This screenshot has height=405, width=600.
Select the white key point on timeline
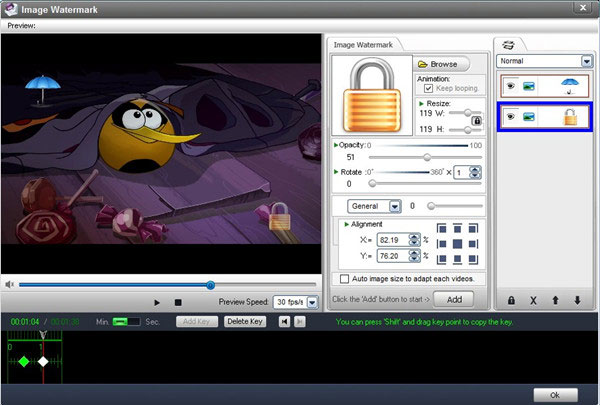[43, 361]
